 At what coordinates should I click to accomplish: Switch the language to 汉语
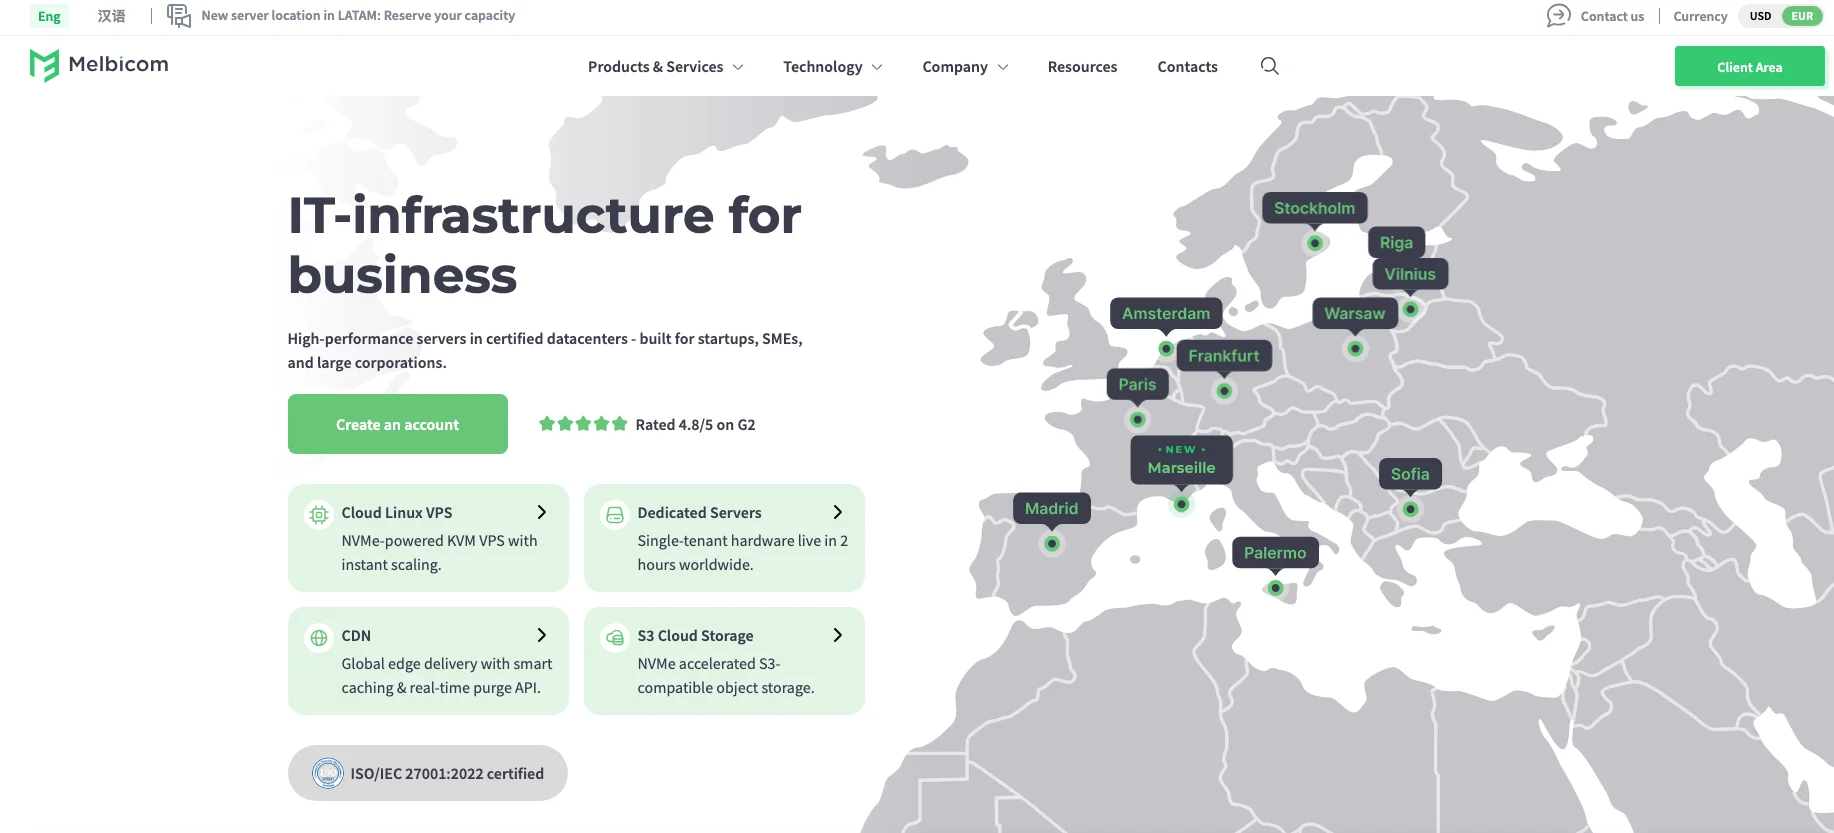coord(111,16)
